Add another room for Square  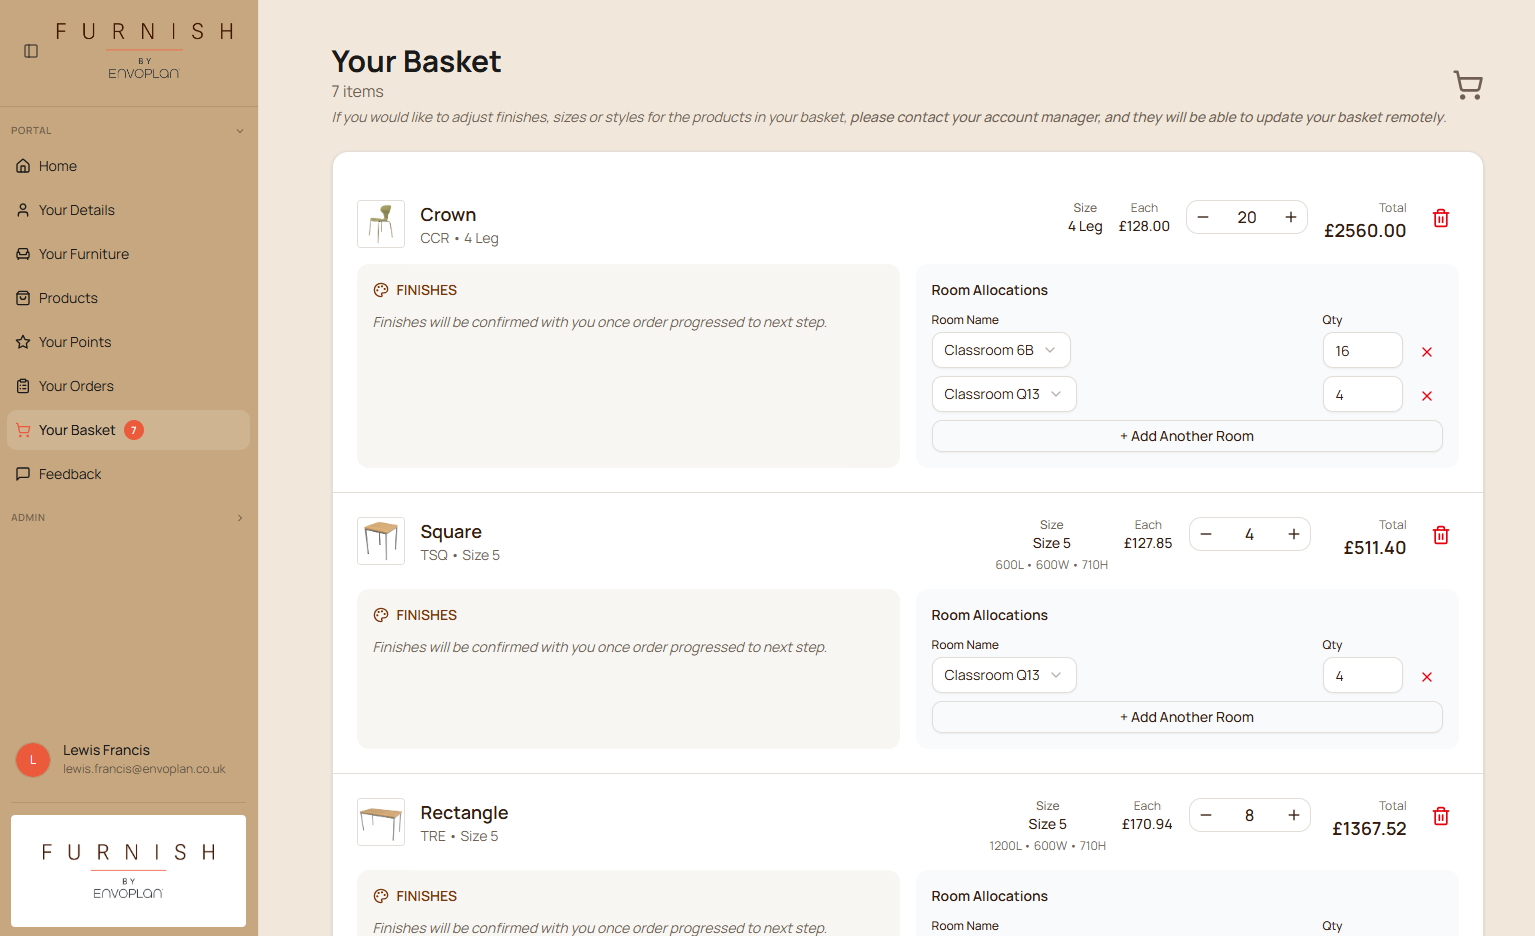pyautogui.click(x=1187, y=717)
